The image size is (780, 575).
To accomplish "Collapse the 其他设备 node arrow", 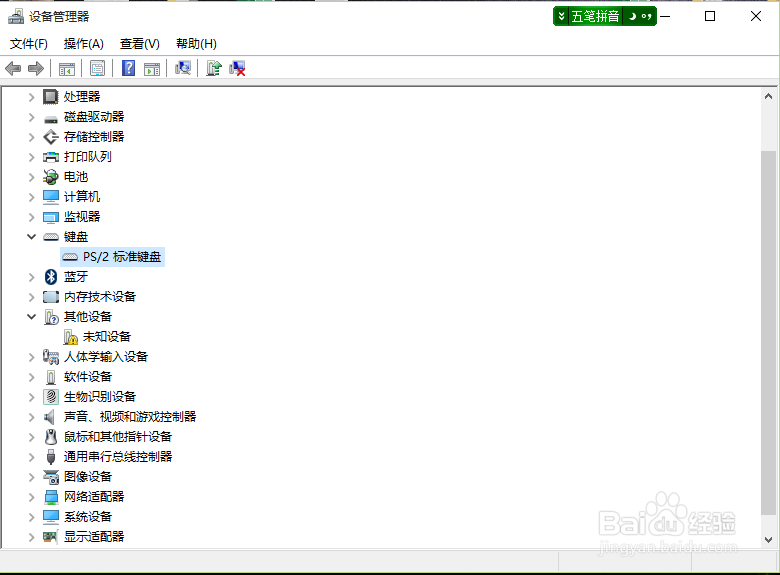I will [31, 317].
